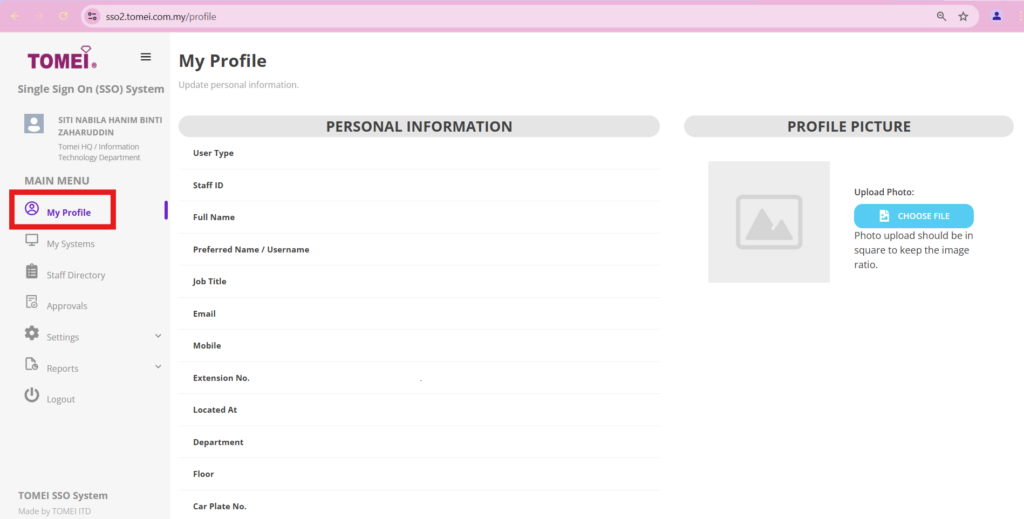Expand the Settings submenu chevron
This screenshot has height=519, width=1024.
click(x=158, y=336)
